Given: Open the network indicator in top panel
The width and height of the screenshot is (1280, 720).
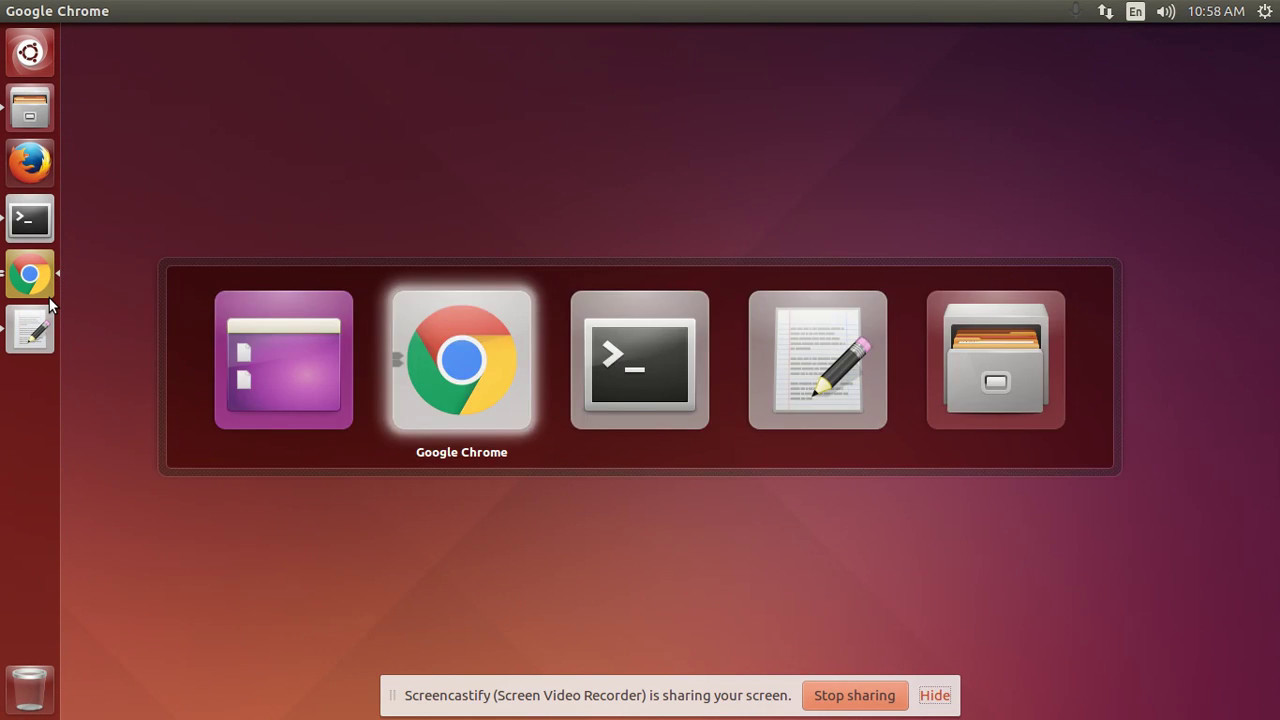Looking at the screenshot, I should tap(1105, 11).
